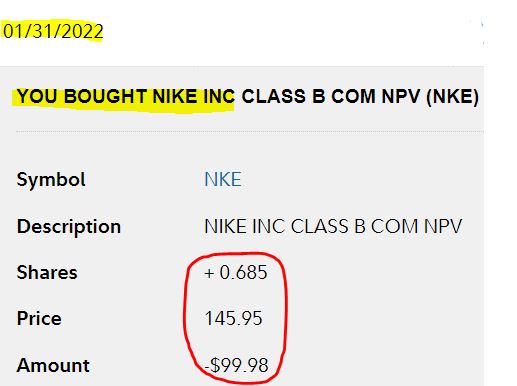
Task: Select the Amount field label
Action: (53, 365)
